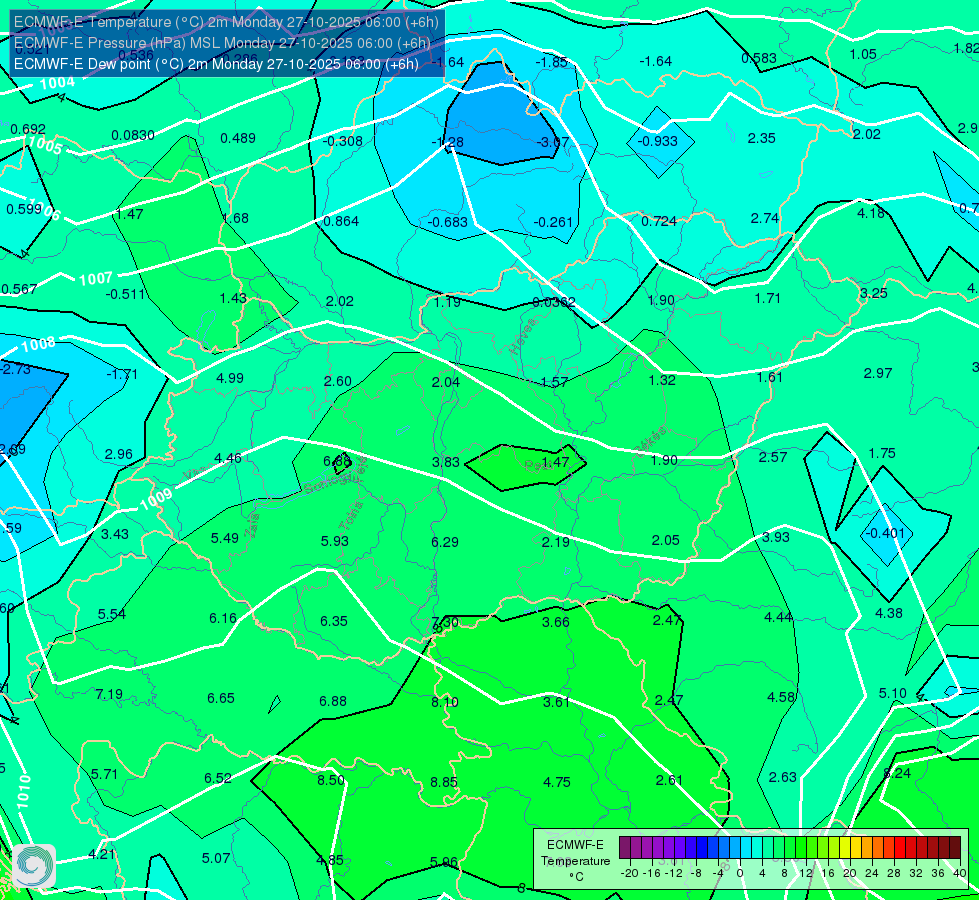Select the ECMWF-E Temperature 2m layer title
This screenshot has height=900, width=979.
pos(226,22)
